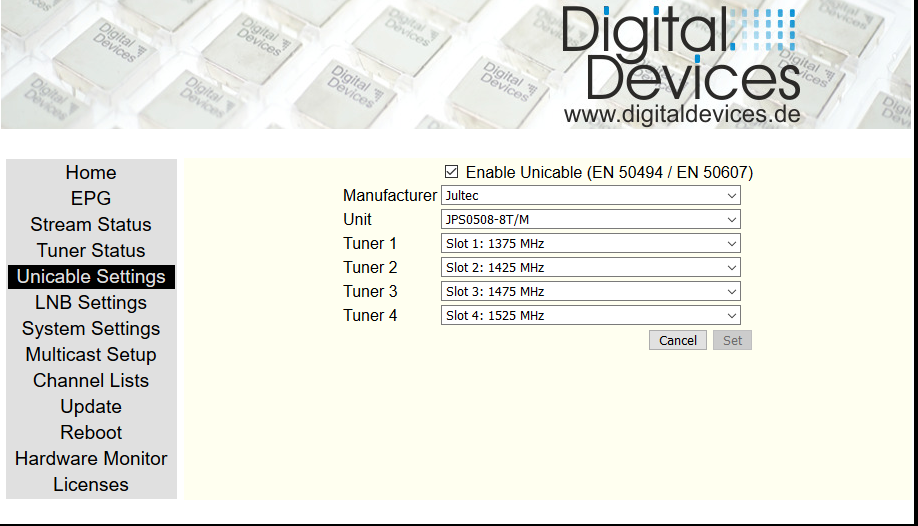Open the Tuner 3 slot dropdown
918x526 pixels.
pyautogui.click(x=590, y=292)
